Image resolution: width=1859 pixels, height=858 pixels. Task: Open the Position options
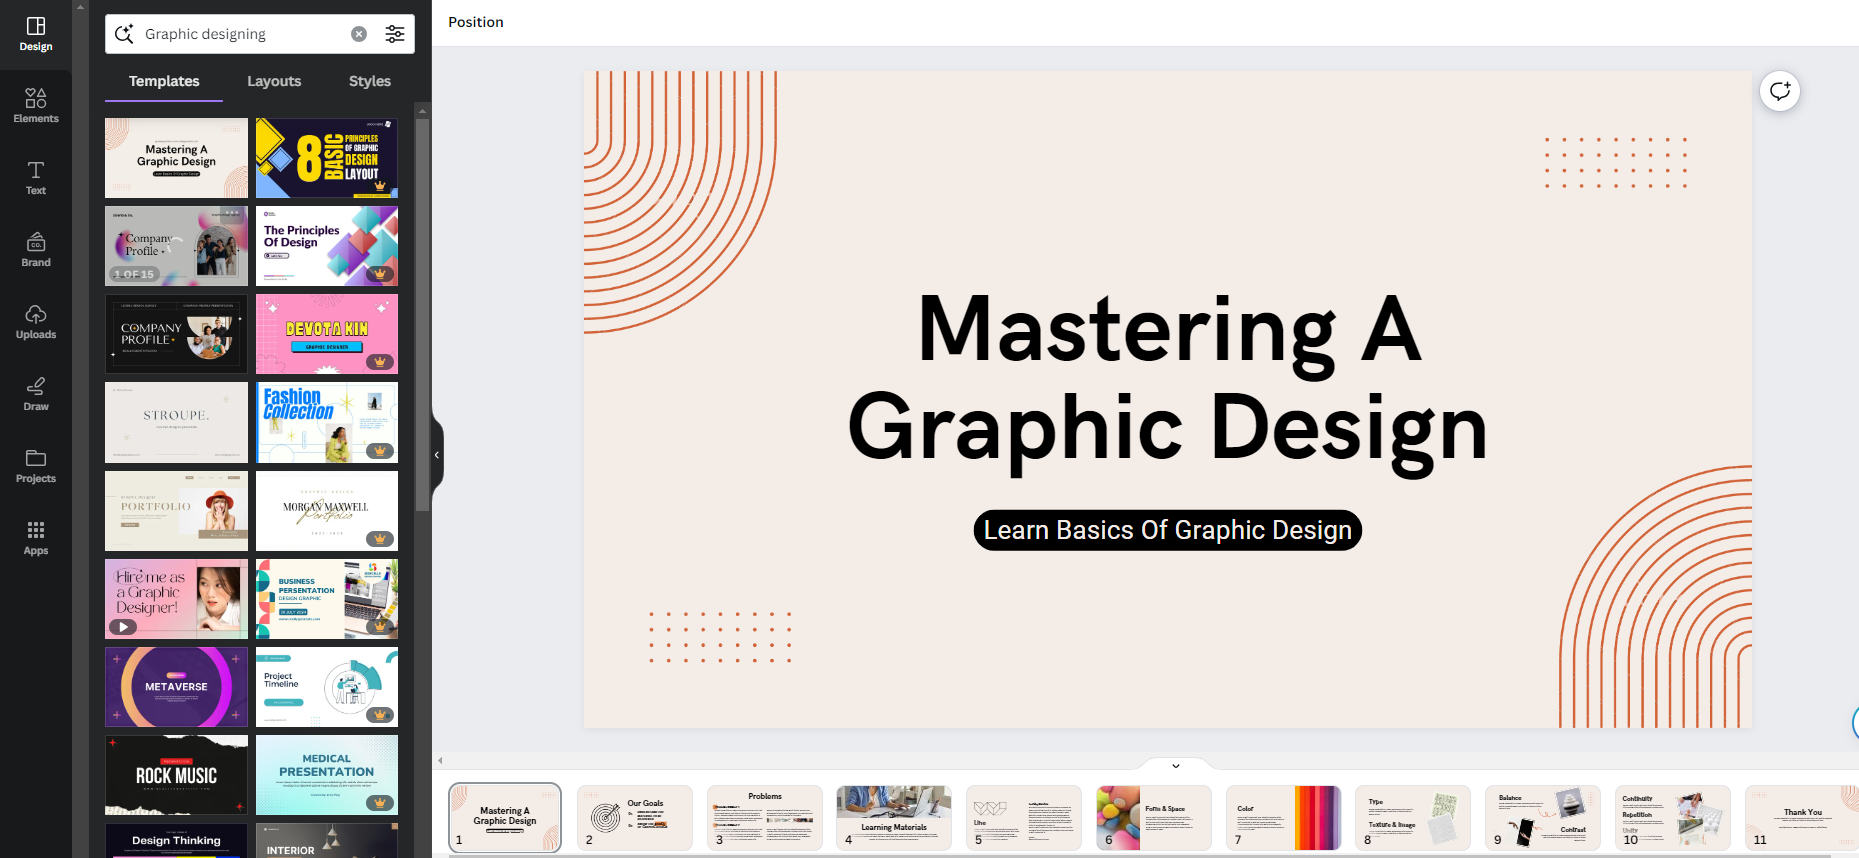476,22
